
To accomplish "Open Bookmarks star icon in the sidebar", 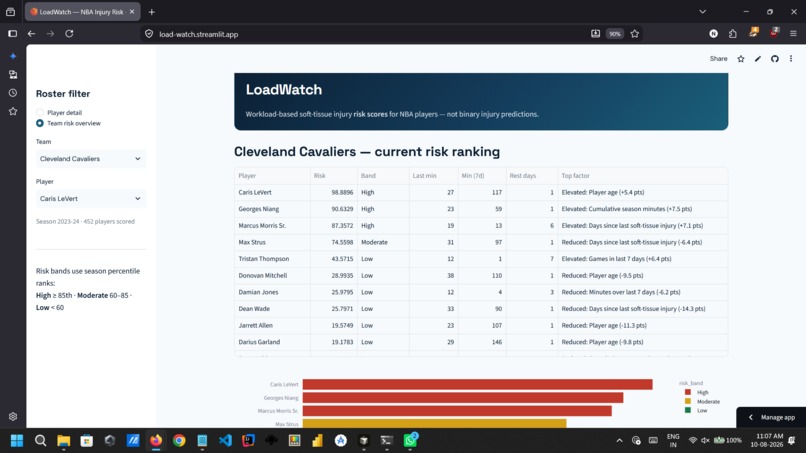I will pyautogui.click(x=13, y=112).
